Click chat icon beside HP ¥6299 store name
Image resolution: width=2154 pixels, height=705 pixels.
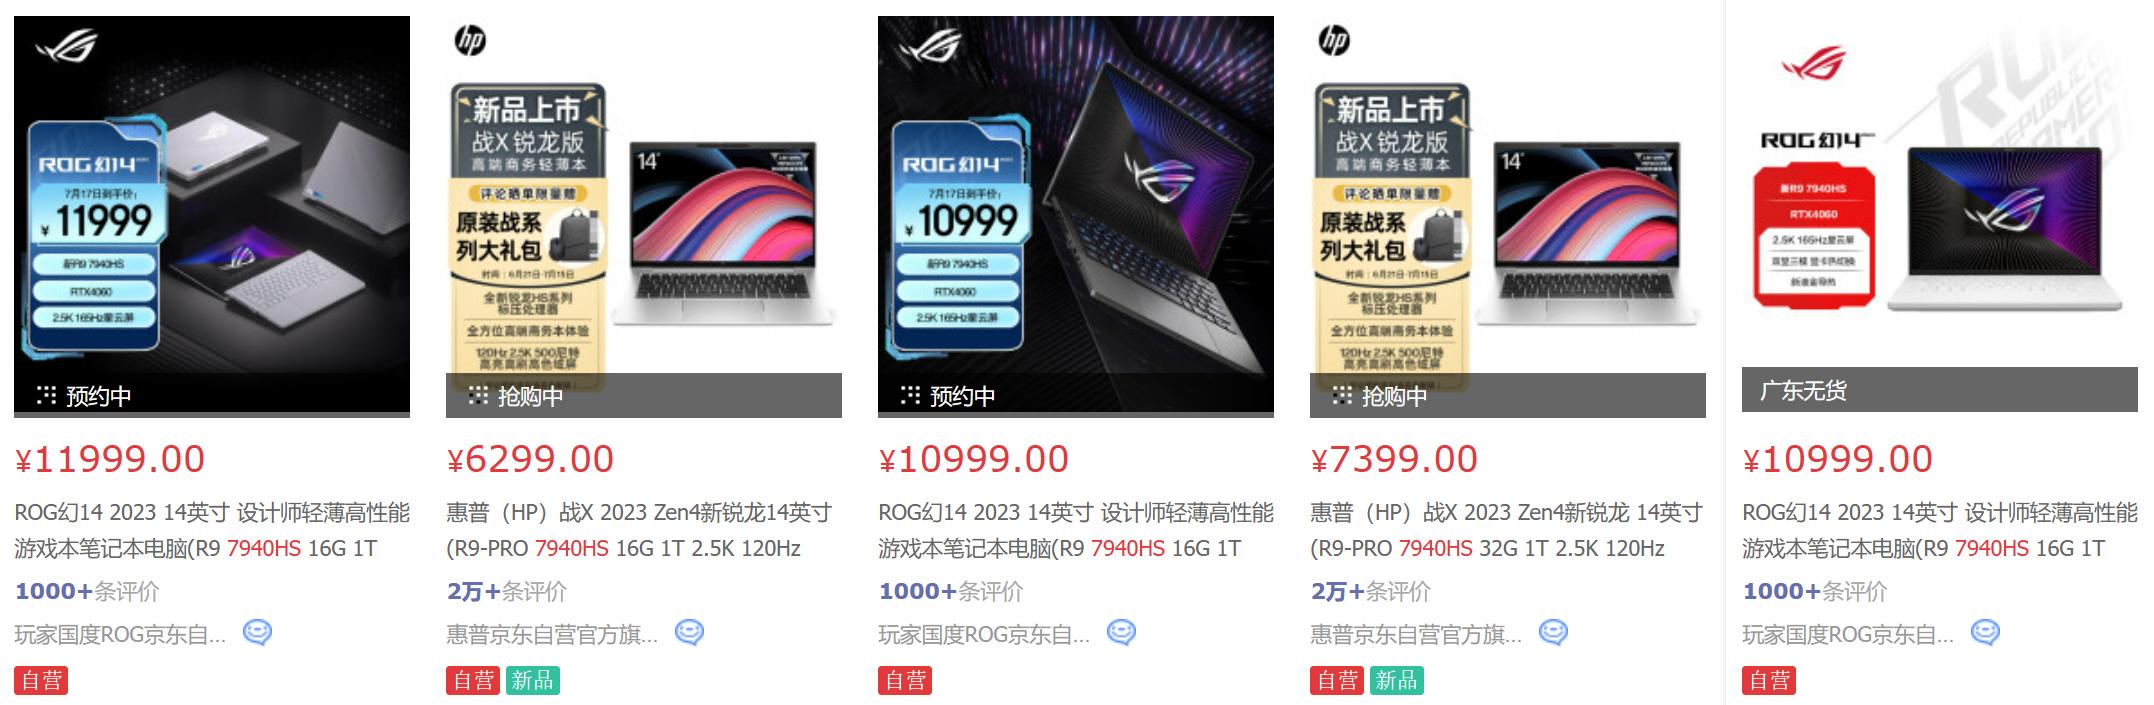click(689, 633)
